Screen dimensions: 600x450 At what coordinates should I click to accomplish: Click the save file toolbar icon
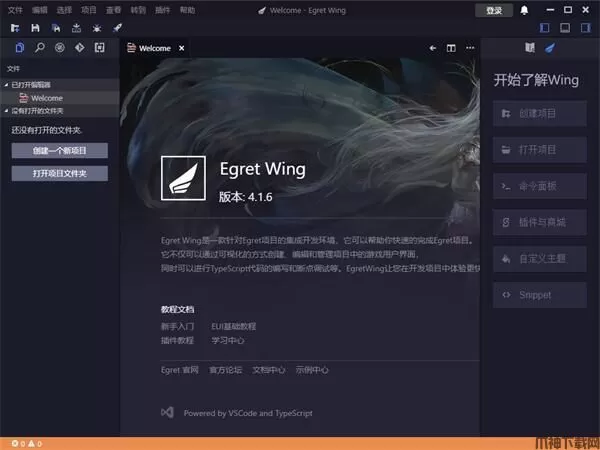click(x=35, y=28)
